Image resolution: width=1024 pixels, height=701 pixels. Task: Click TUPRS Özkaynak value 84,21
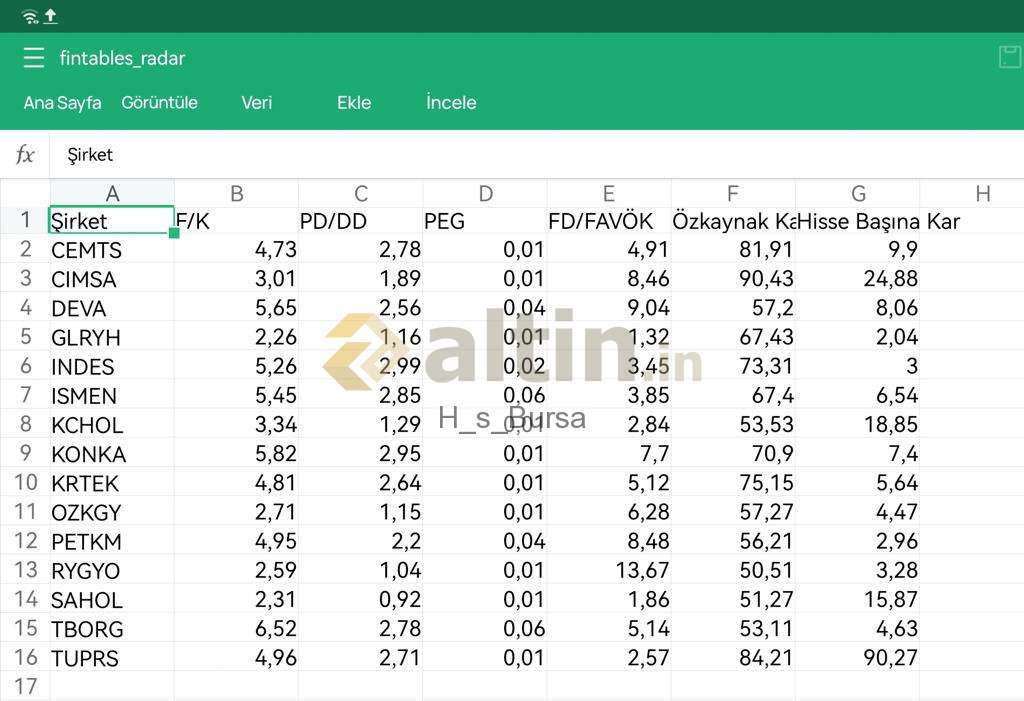pyautogui.click(x=733, y=657)
